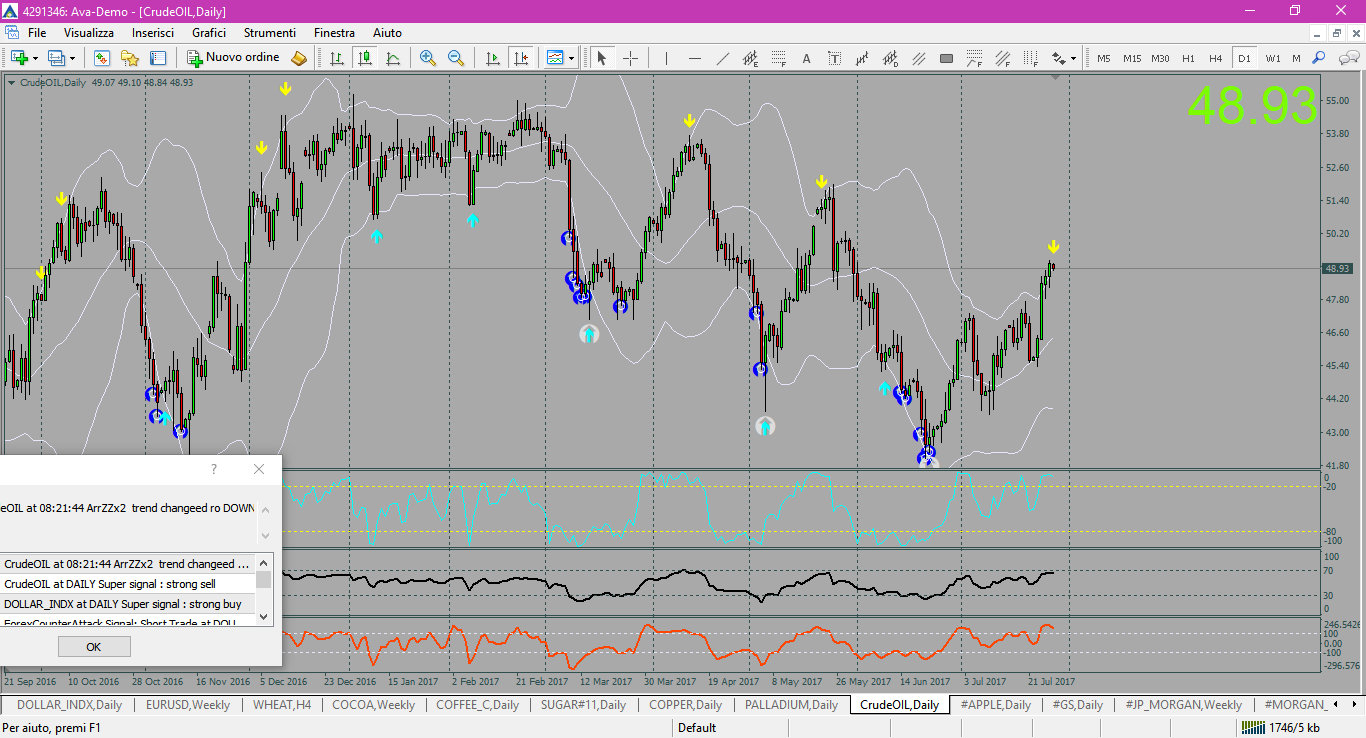Click the gray chart shift triangle marker
This screenshot has height=738, width=1366.
(1055, 77)
